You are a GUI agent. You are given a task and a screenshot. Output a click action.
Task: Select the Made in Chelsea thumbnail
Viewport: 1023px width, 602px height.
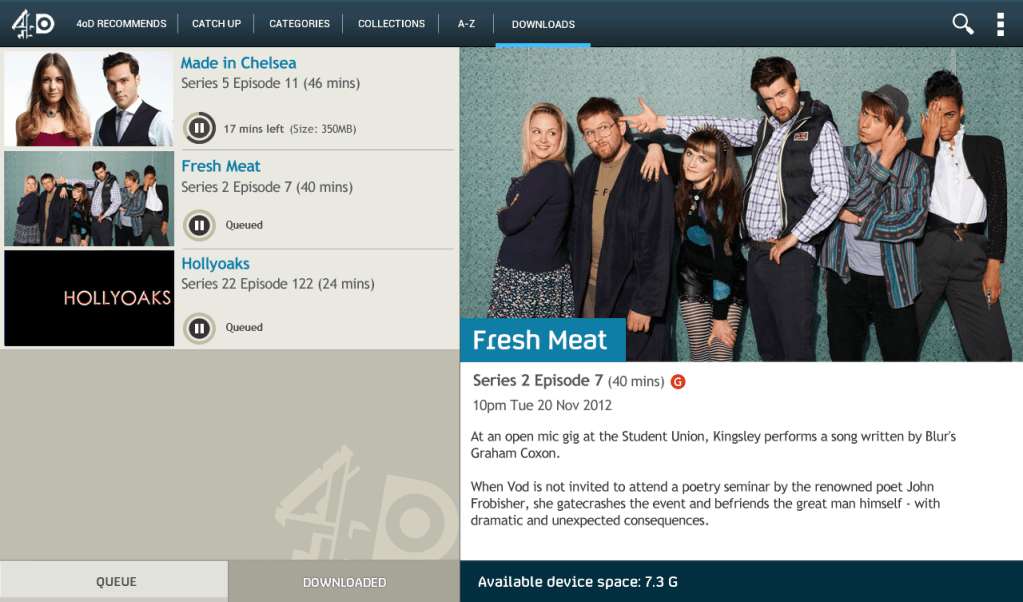(89, 98)
